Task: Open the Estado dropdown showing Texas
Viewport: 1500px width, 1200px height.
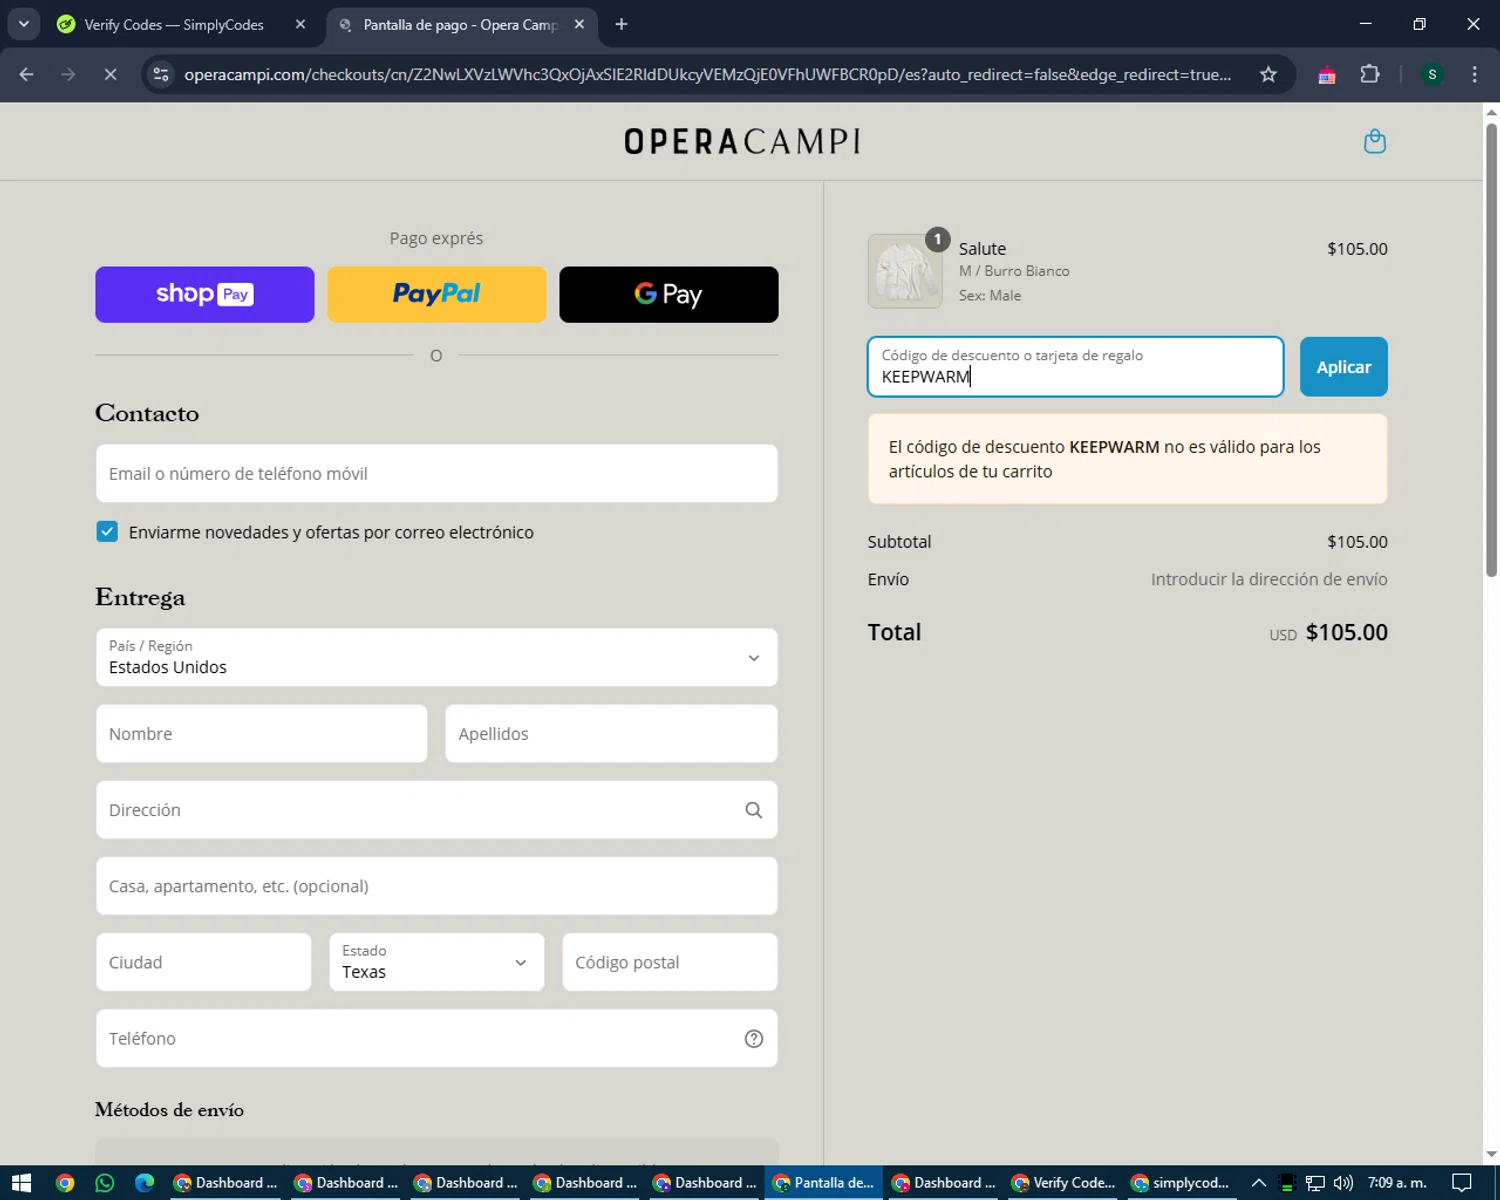Action: 437,962
